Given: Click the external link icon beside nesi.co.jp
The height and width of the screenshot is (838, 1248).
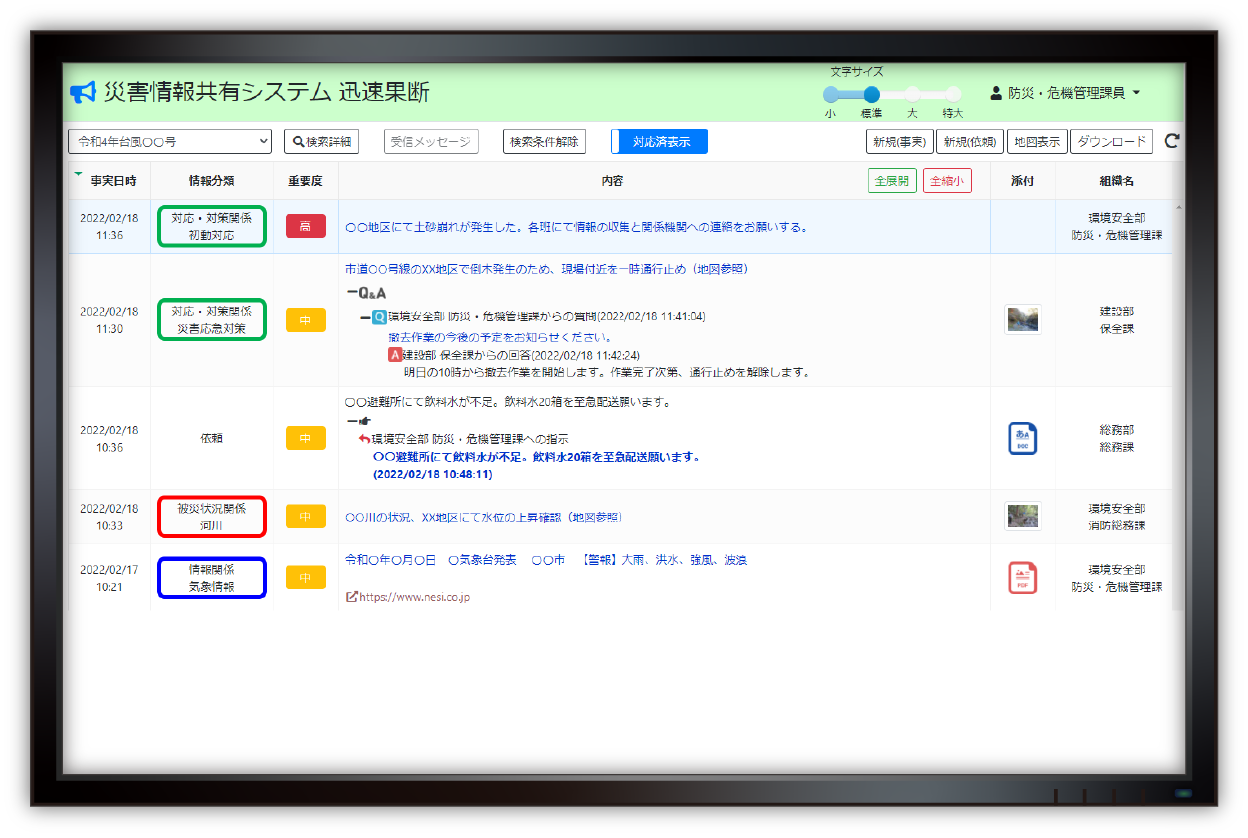Looking at the screenshot, I should (x=351, y=597).
